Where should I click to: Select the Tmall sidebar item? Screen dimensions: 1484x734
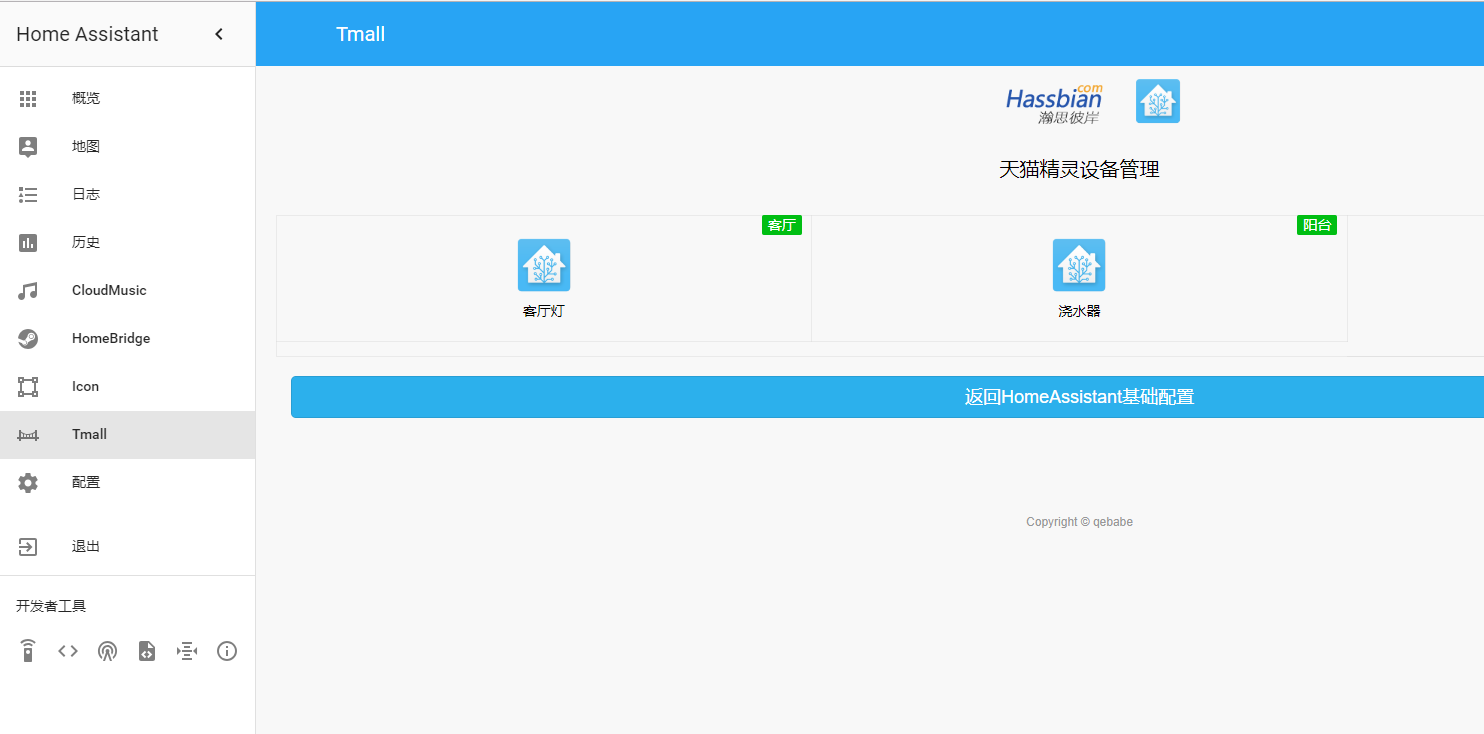tap(89, 434)
